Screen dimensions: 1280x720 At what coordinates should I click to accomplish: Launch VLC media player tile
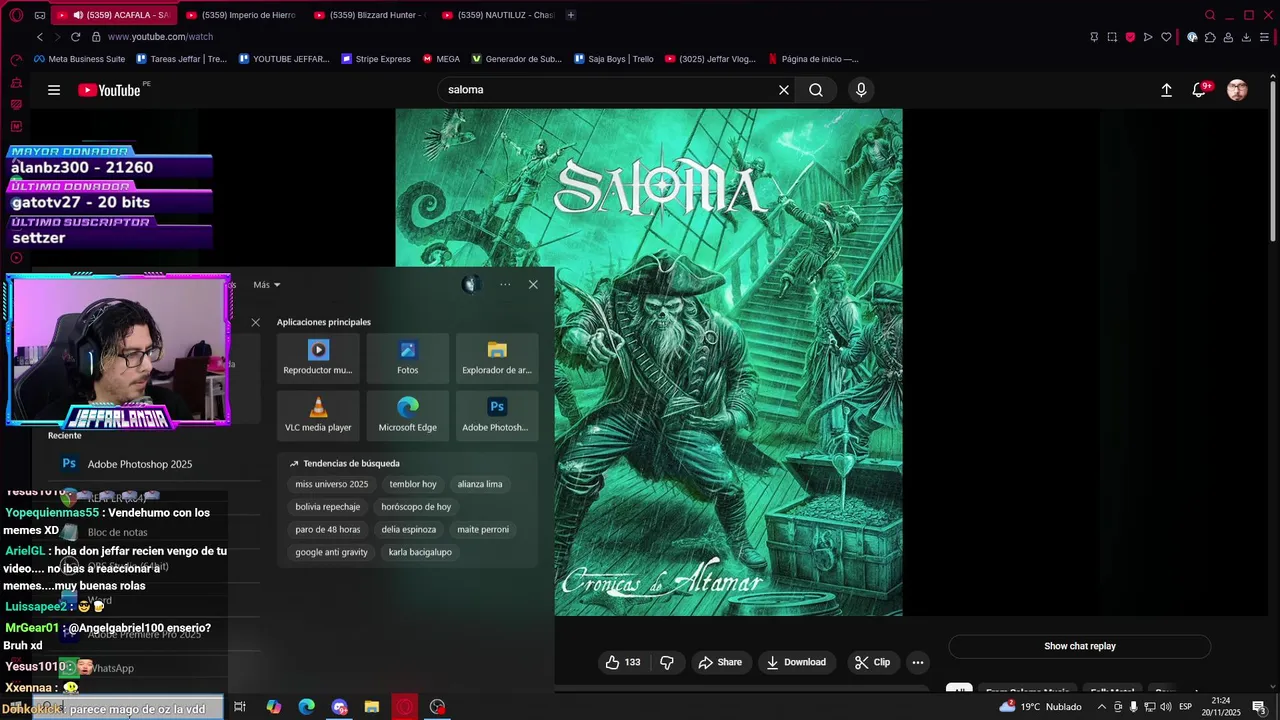pos(318,415)
